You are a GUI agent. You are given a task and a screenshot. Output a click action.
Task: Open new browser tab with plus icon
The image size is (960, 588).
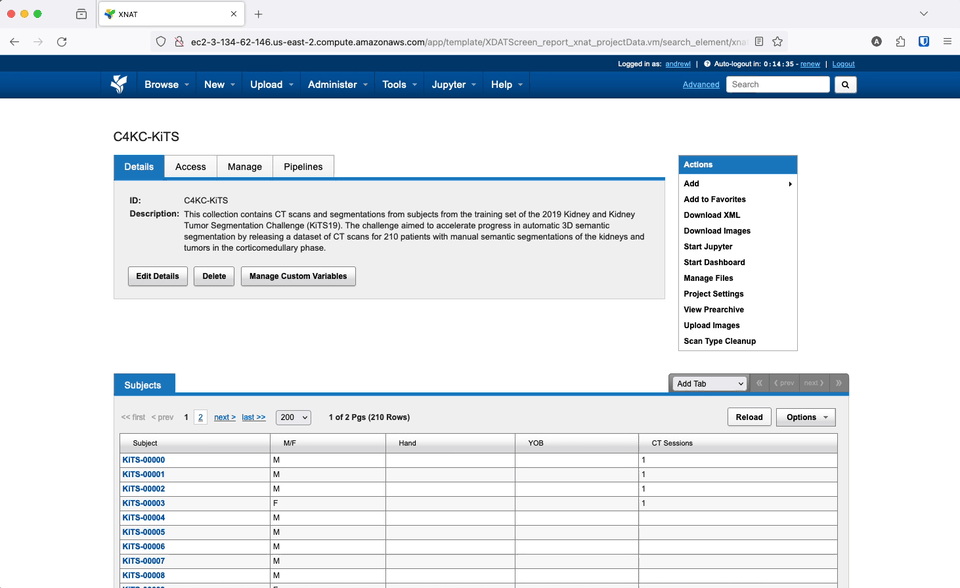point(258,14)
